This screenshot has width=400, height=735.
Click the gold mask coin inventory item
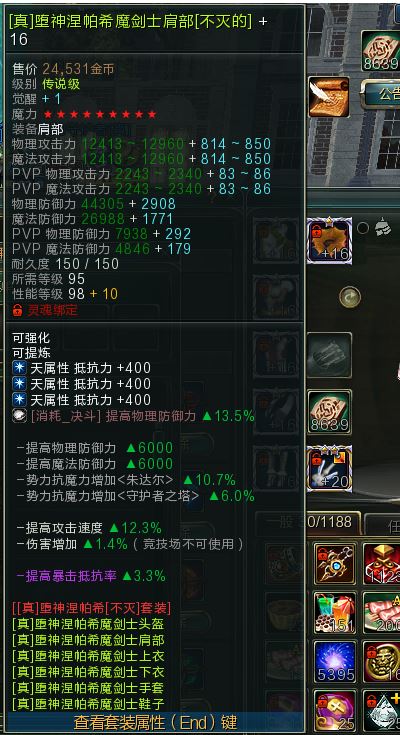point(382,661)
